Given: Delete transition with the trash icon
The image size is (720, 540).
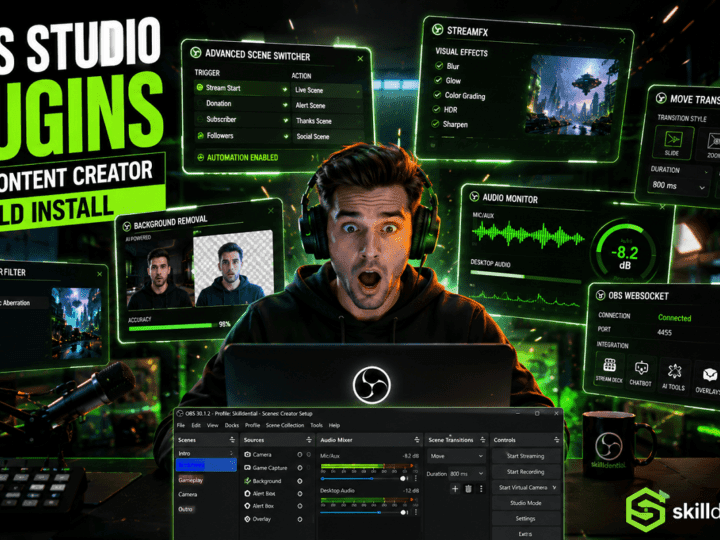Looking at the screenshot, I should pos(468,489).
